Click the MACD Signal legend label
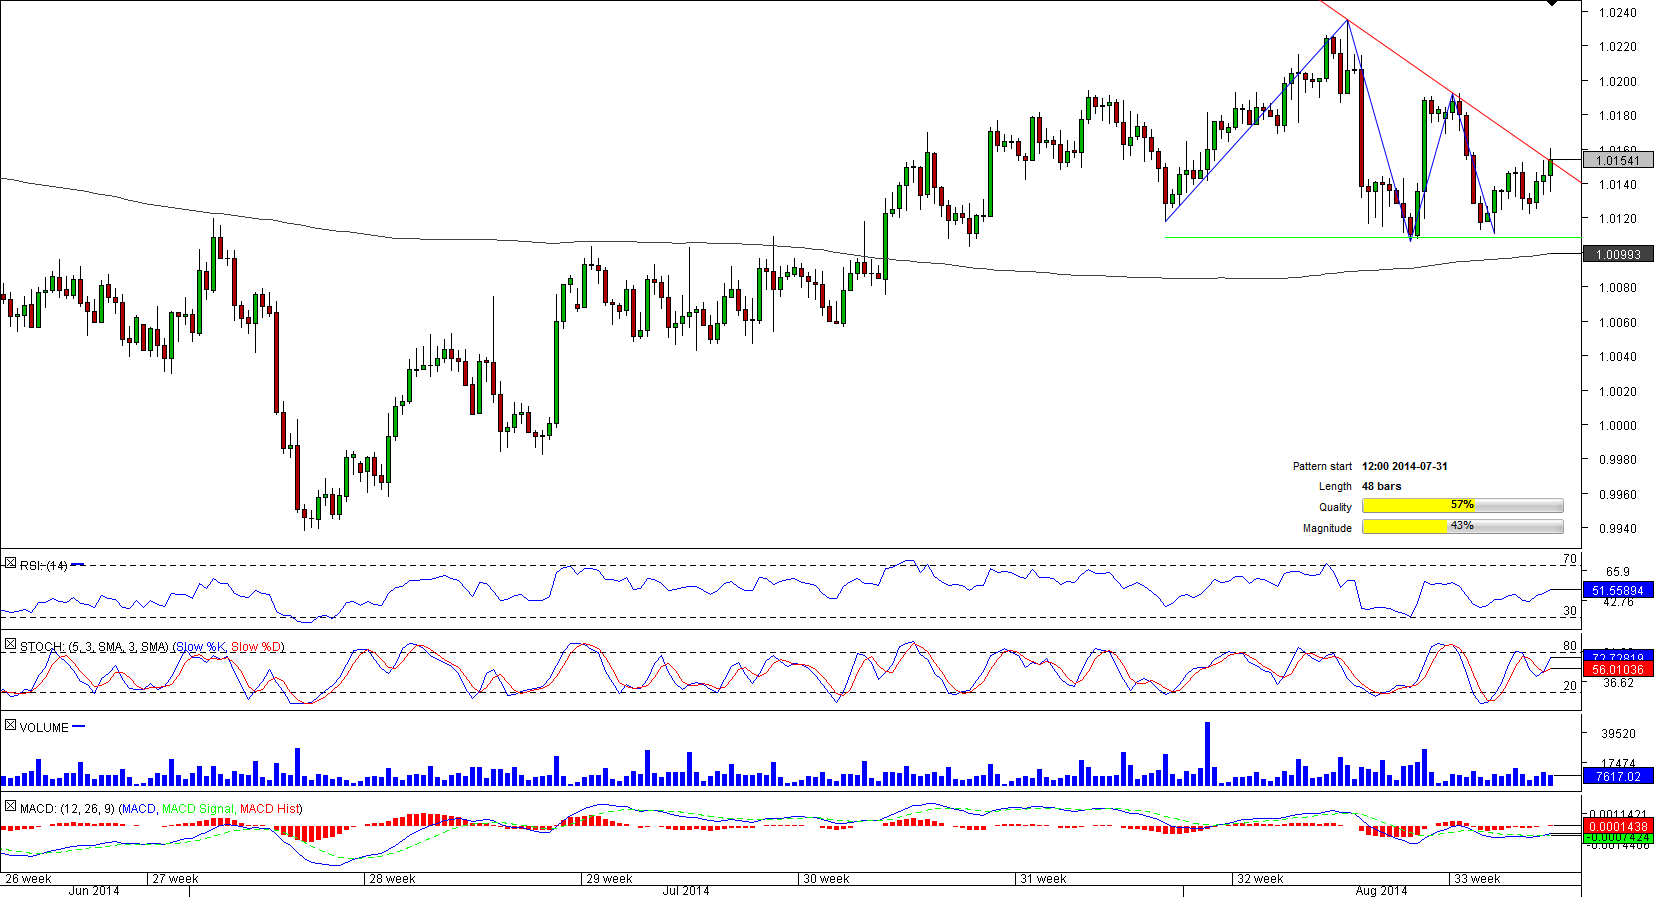This screenshot has height=897, width=1655. point(197,809)
